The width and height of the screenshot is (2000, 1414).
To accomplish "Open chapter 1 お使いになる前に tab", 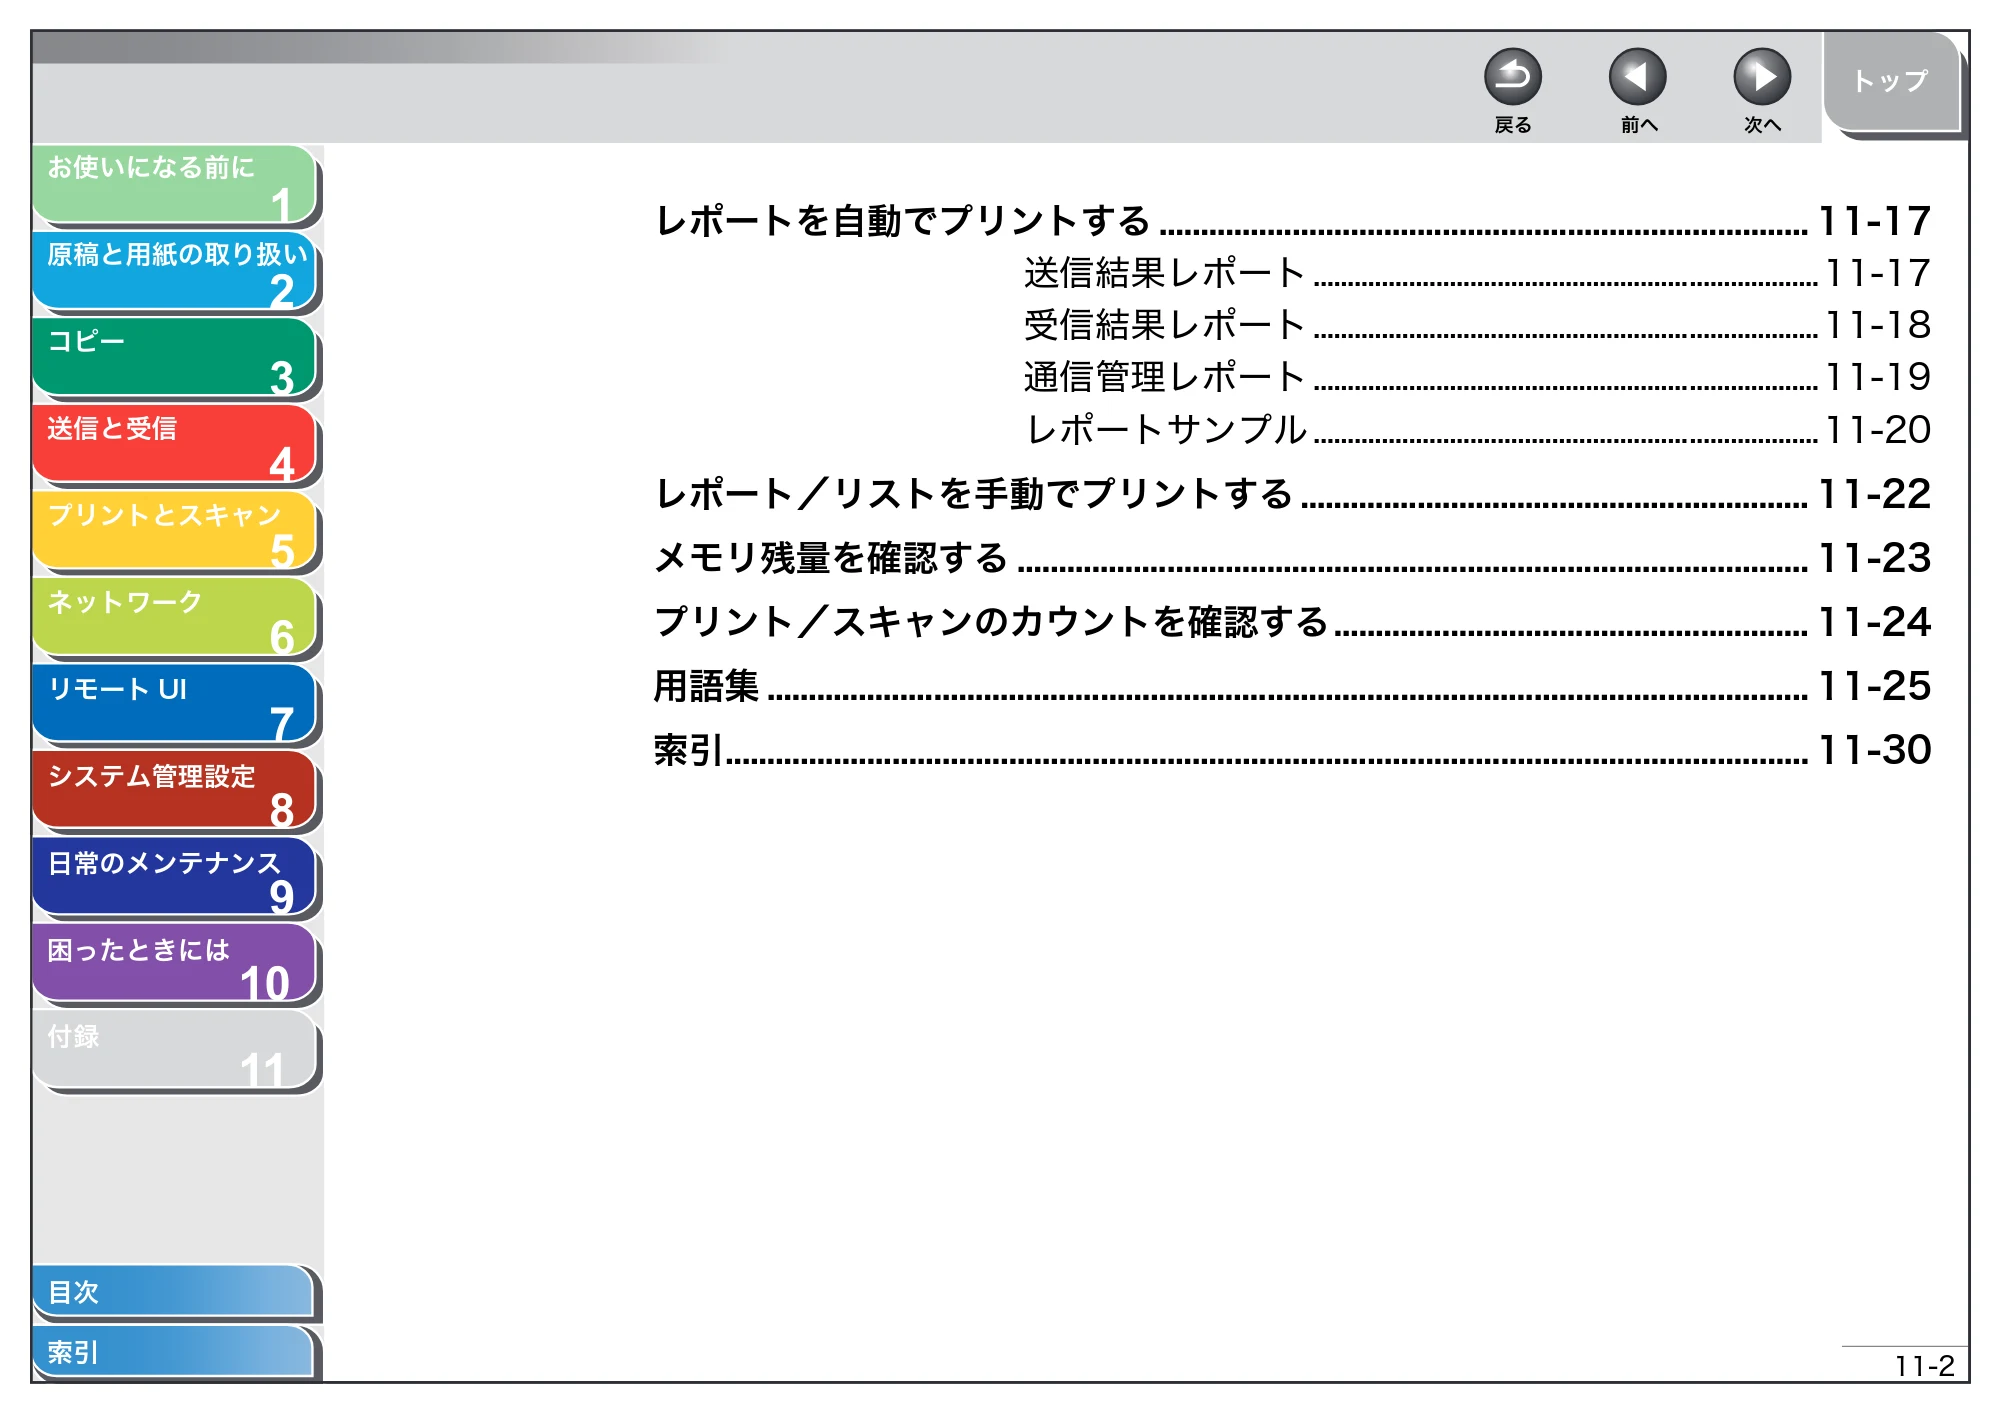I will click(175, 185).
